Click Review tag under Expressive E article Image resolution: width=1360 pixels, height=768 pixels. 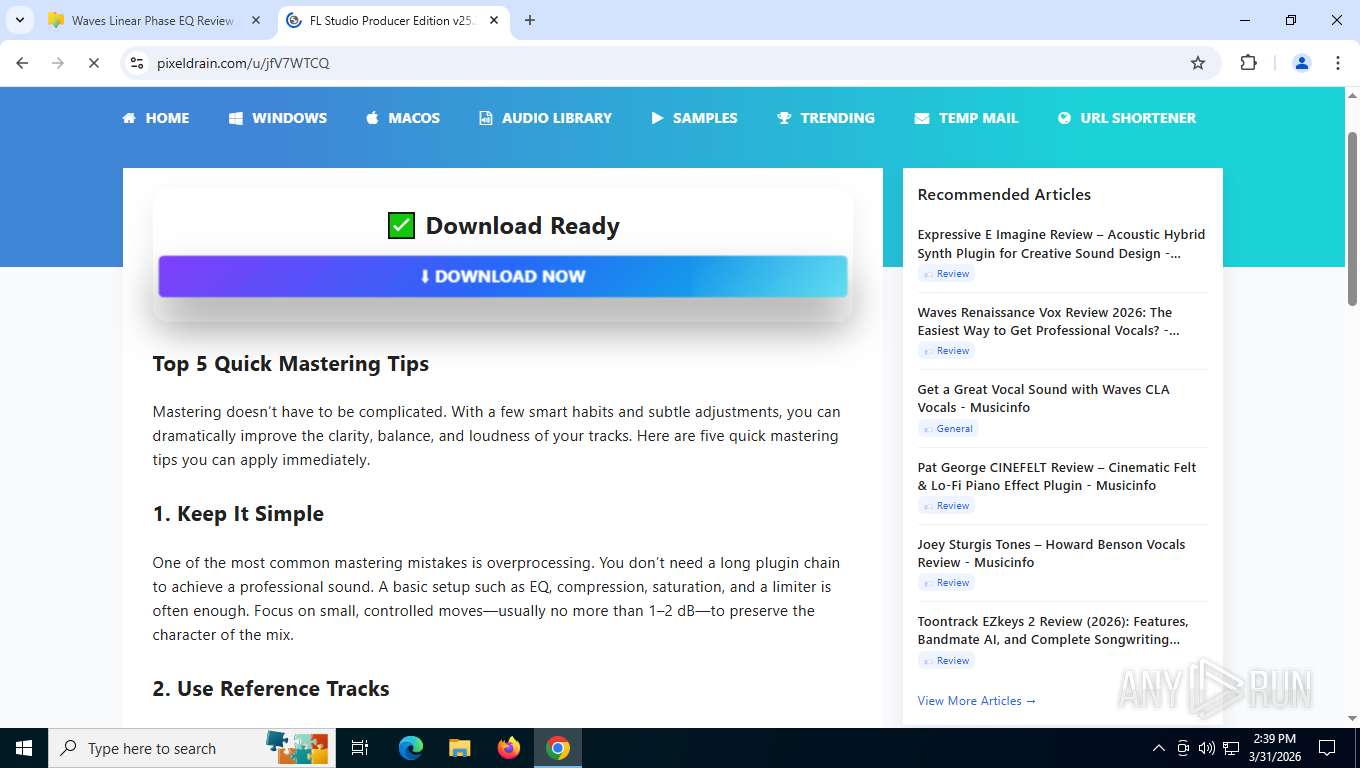946,274
